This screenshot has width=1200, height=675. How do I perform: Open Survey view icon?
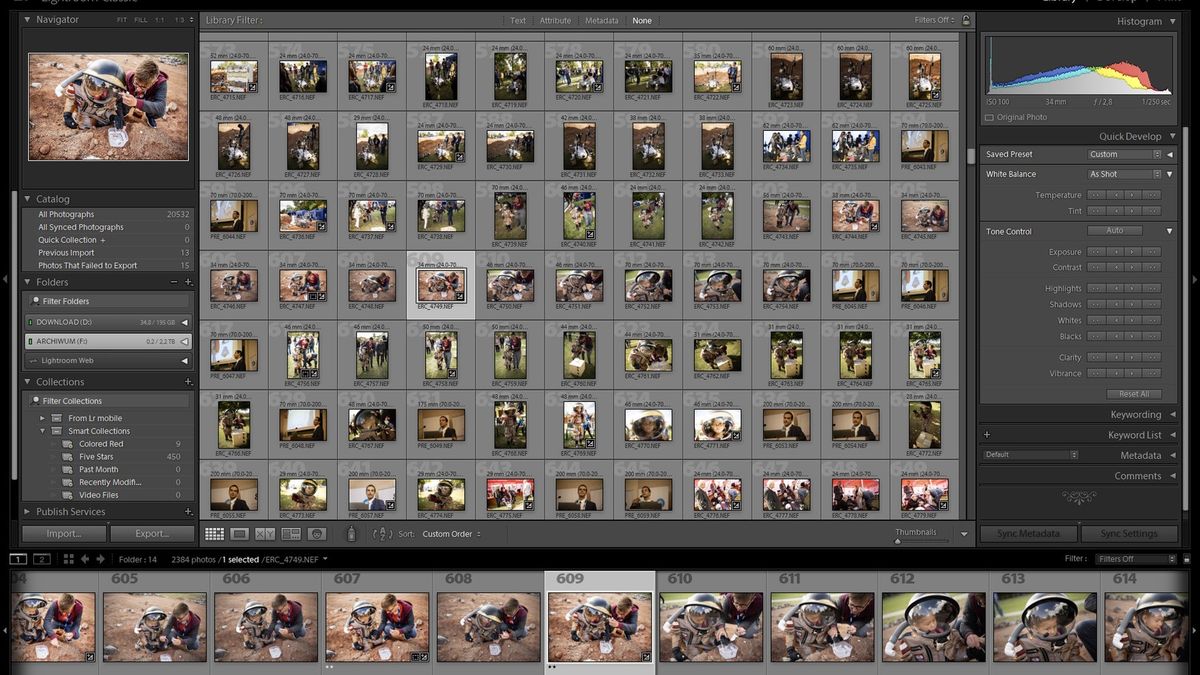[291, 534]
